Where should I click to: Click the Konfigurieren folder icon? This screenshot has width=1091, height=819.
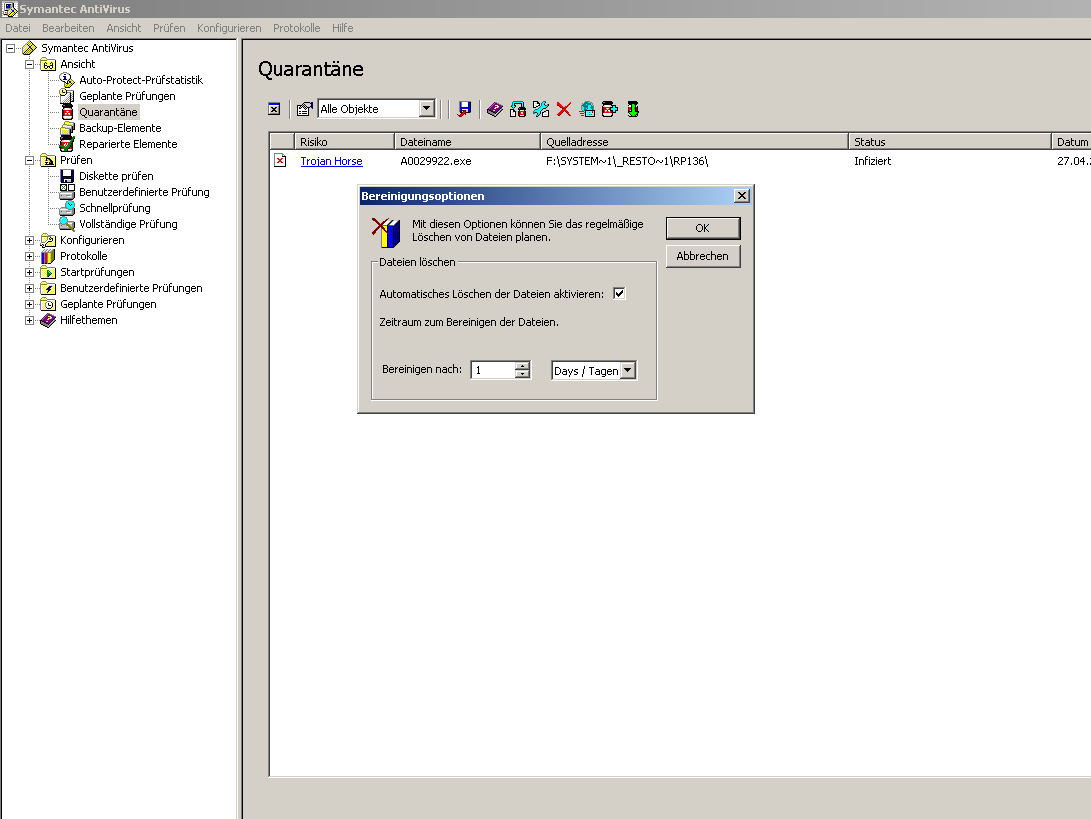[x=48, y=240]
